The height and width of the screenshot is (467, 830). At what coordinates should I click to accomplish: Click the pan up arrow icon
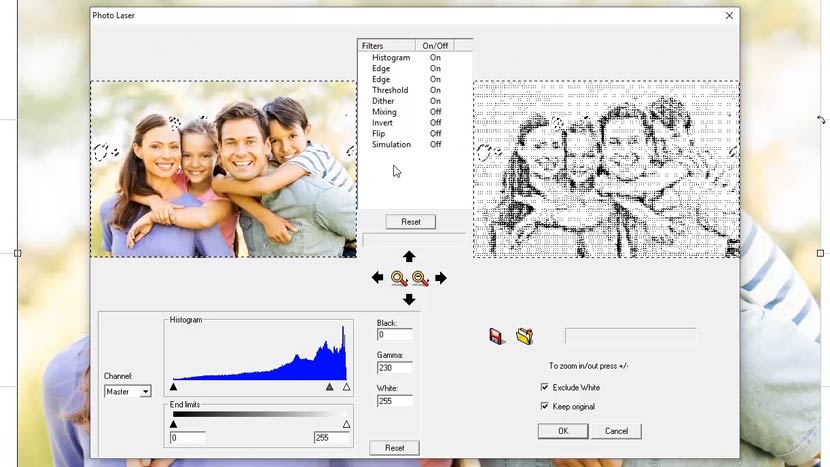pyautogui.click(x=409, y=257)
